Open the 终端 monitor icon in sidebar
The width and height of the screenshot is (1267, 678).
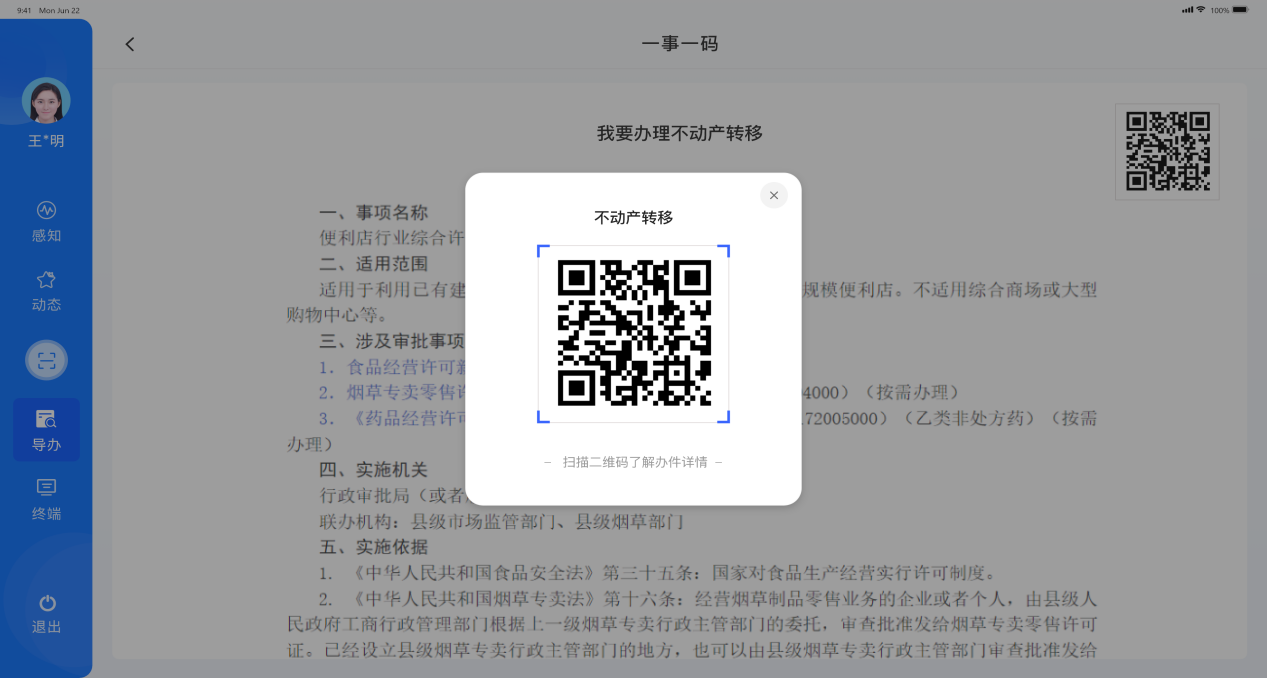pos(46,488)
